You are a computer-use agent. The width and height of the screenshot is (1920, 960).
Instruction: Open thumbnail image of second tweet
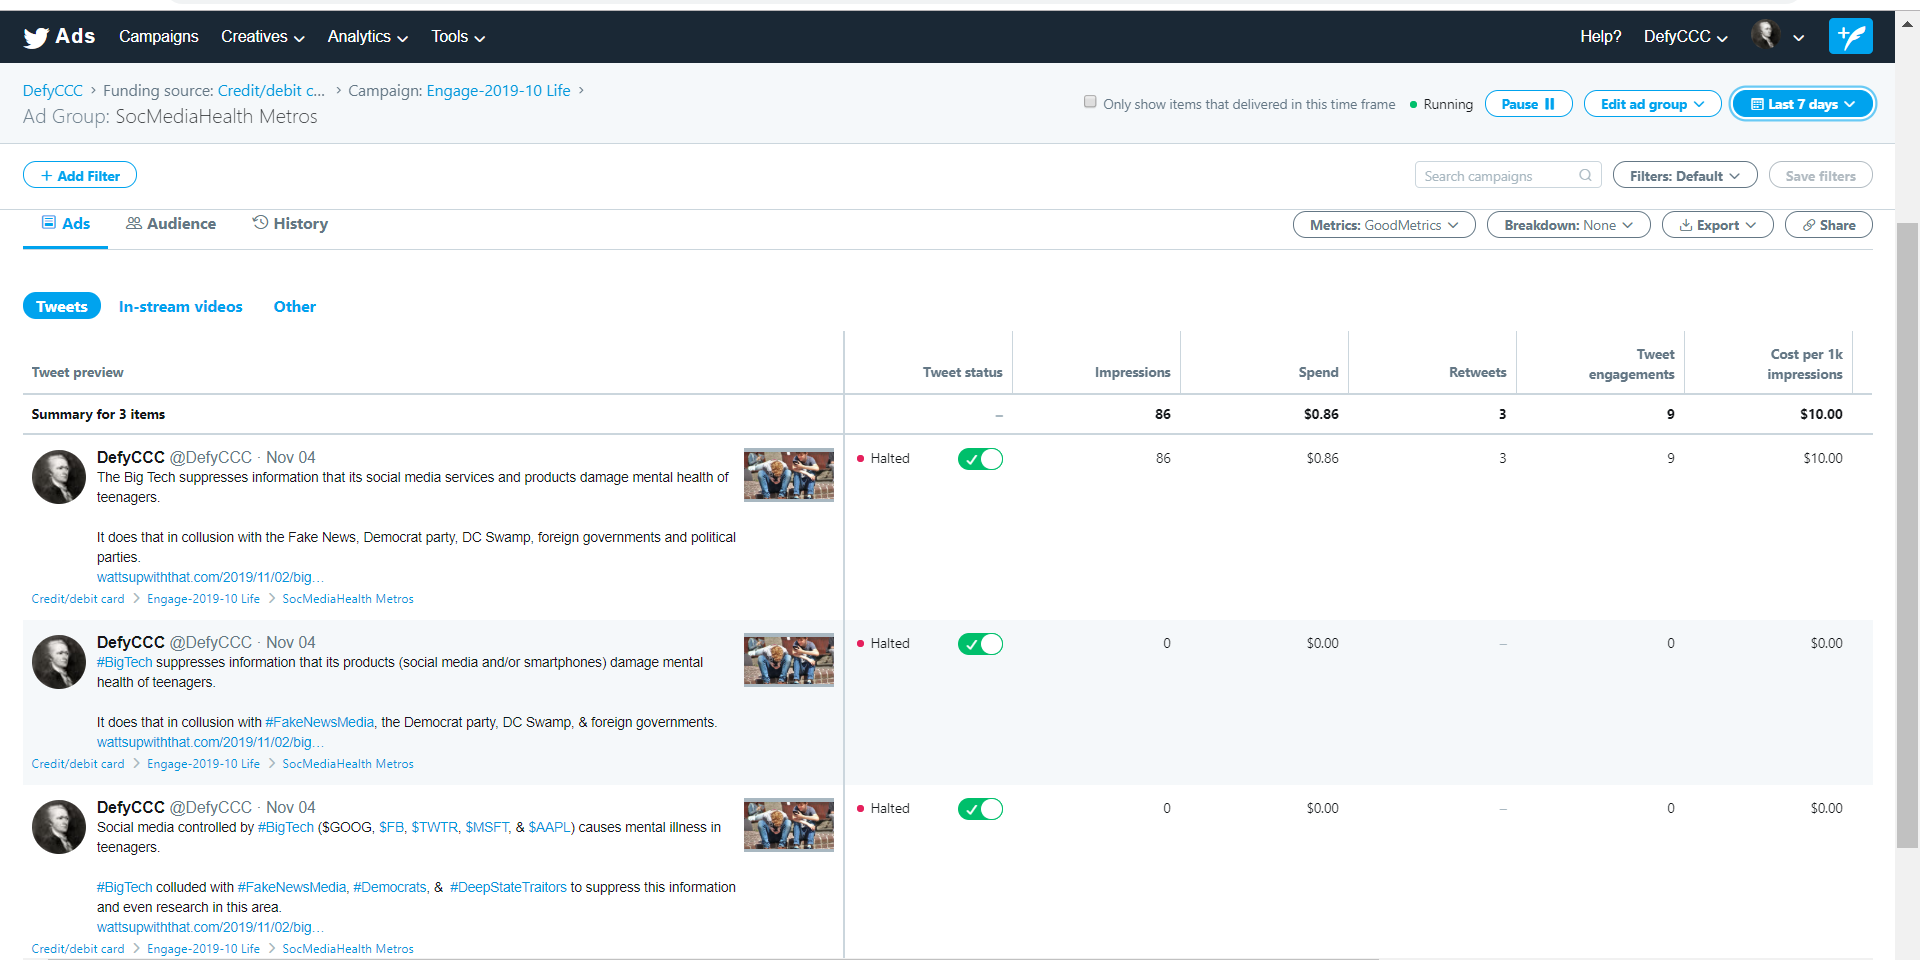(x=788, y=659)
